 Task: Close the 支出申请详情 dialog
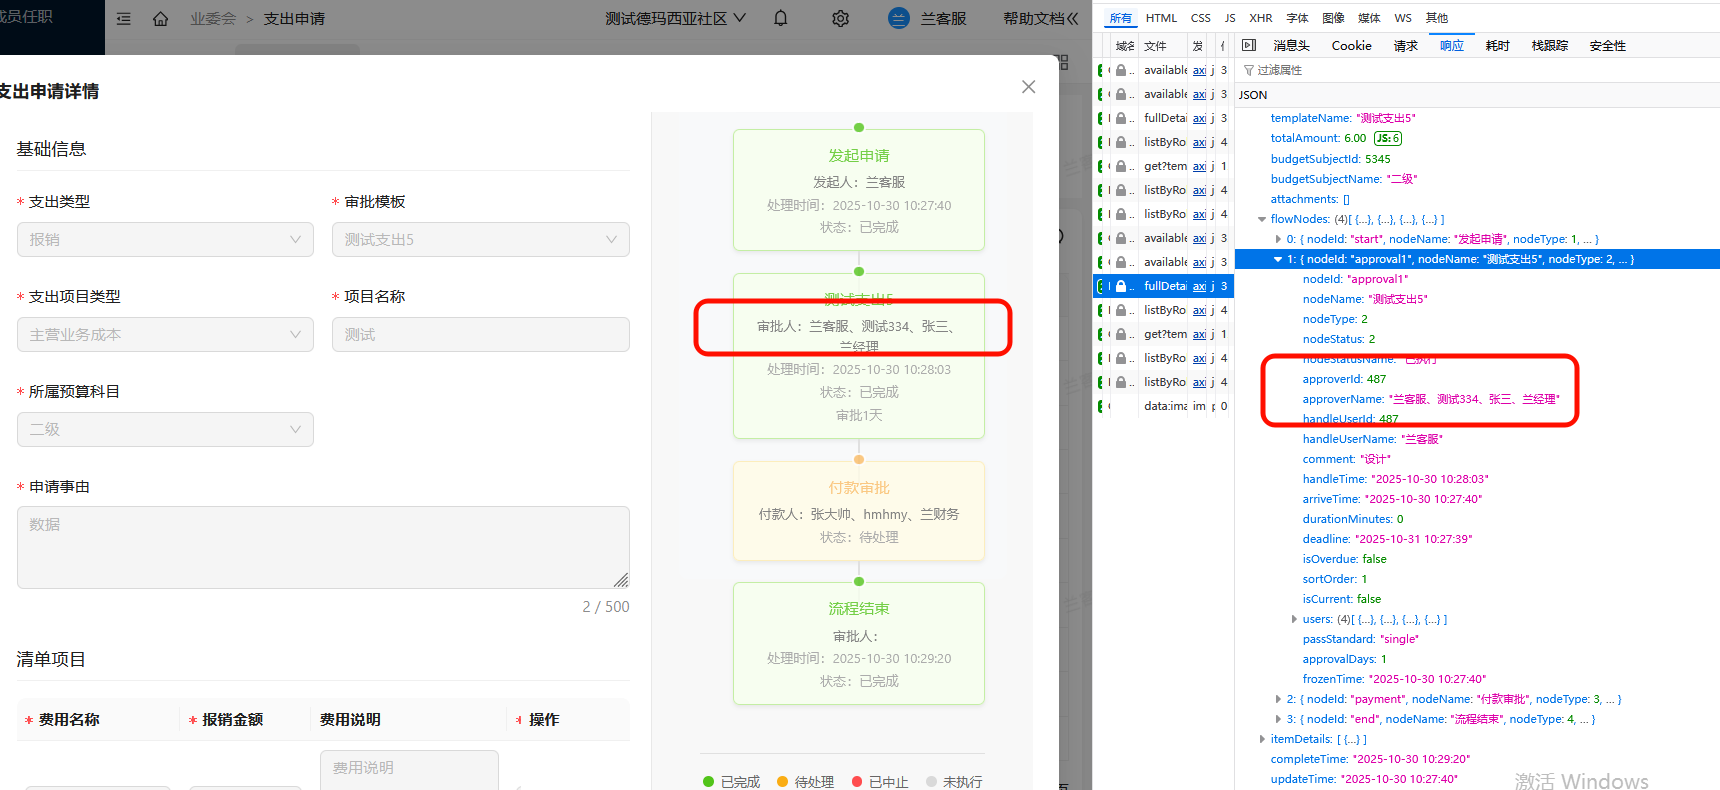pos(1028,87)
